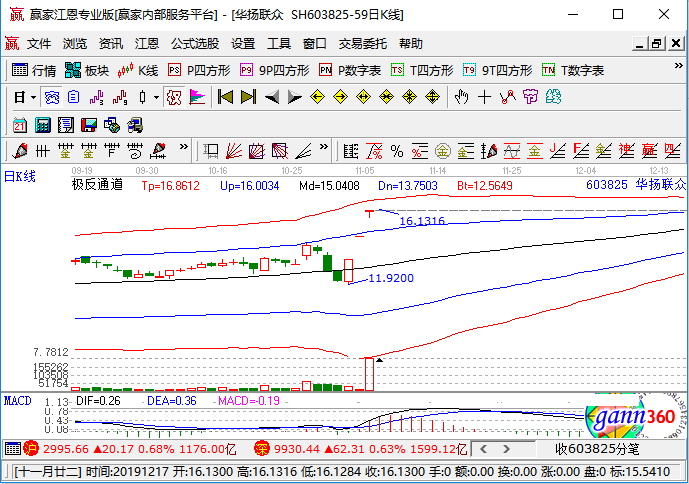Click the 行情 quotes button

pos(34,70)
